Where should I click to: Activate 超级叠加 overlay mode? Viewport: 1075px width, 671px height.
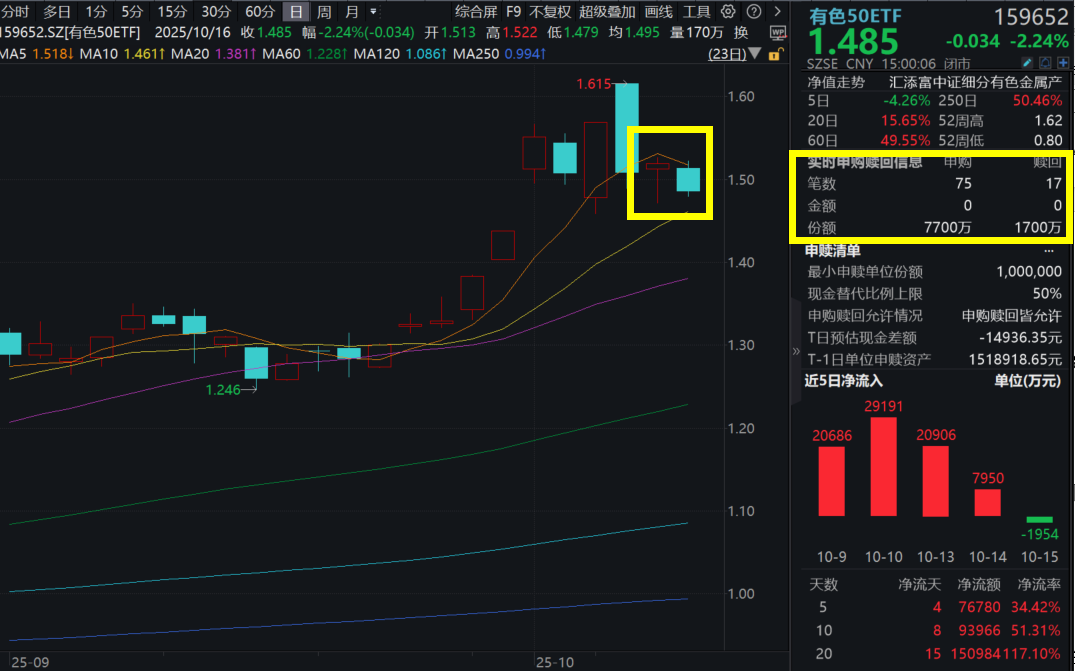[604, 11]
